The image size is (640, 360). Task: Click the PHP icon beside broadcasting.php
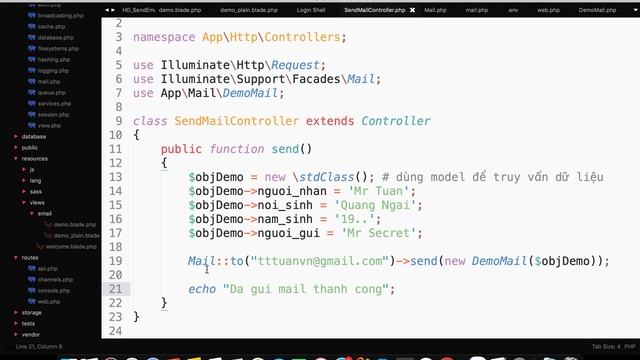(31, 16)
